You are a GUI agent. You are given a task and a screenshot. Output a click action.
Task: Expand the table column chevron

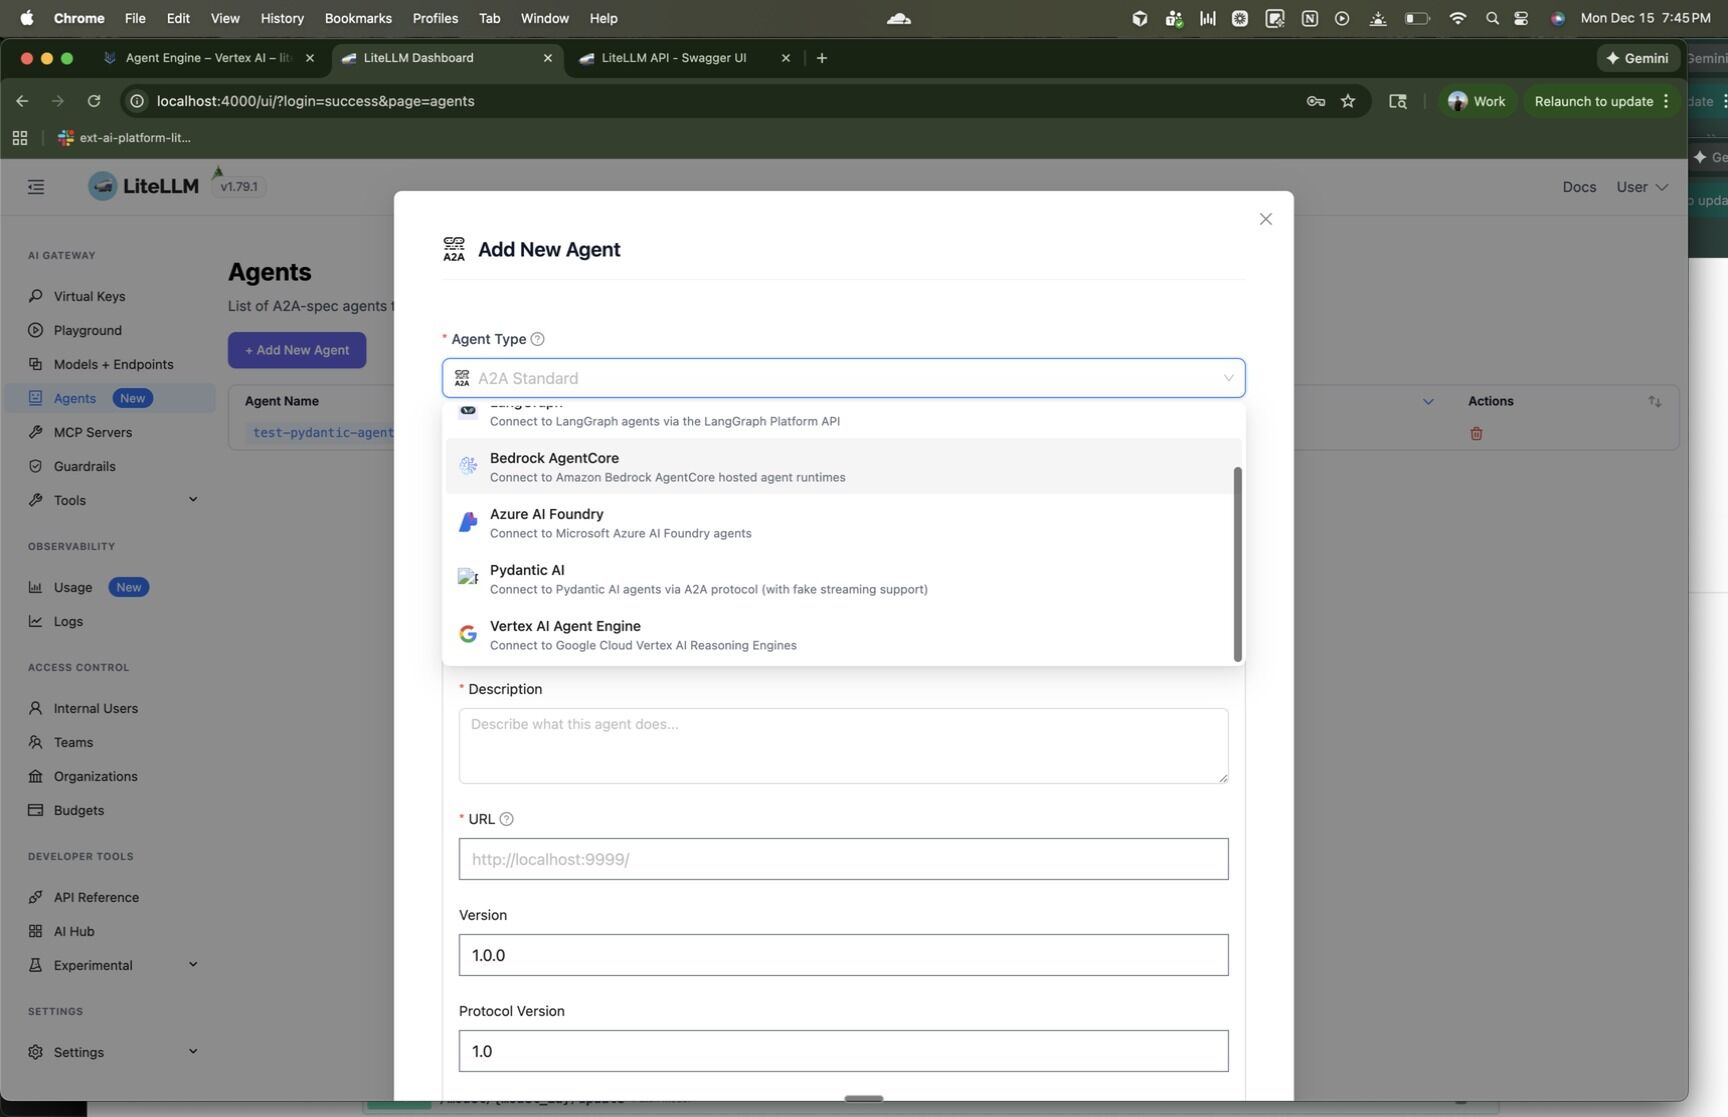[x=1427, y=401]
